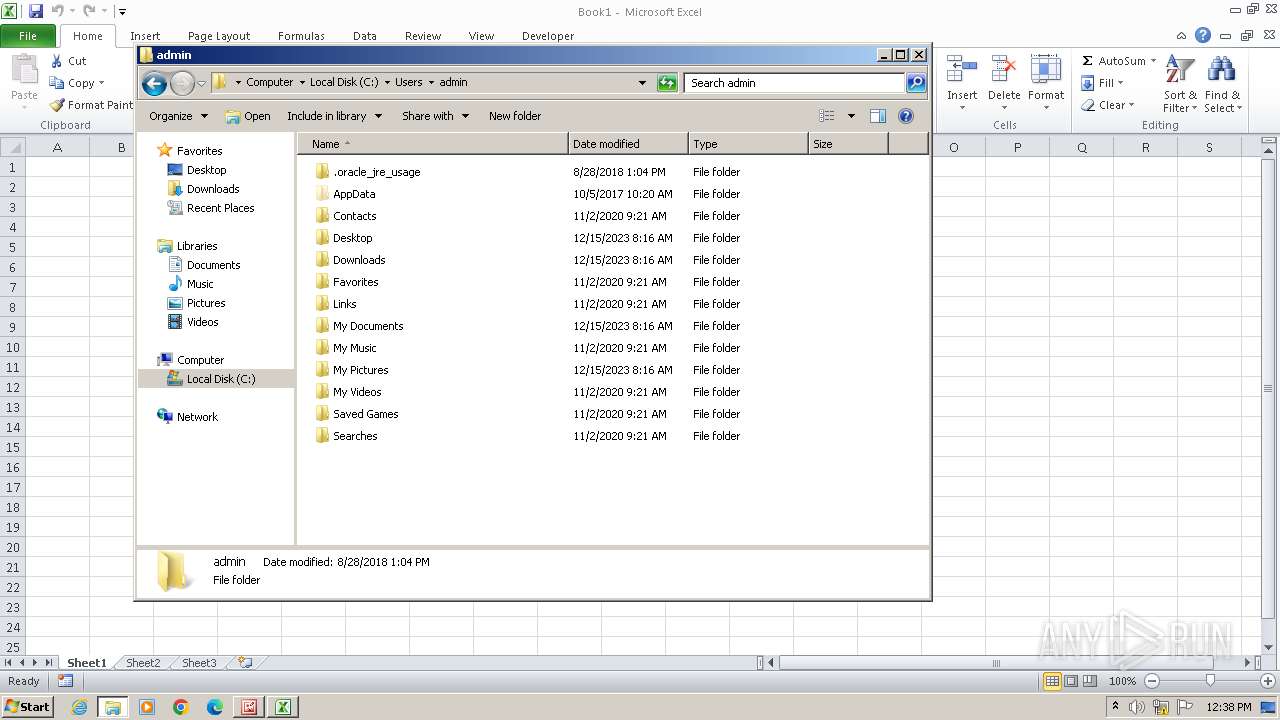
Task: Open the Organize dropdown menu
Action: [x=178, y=116]
